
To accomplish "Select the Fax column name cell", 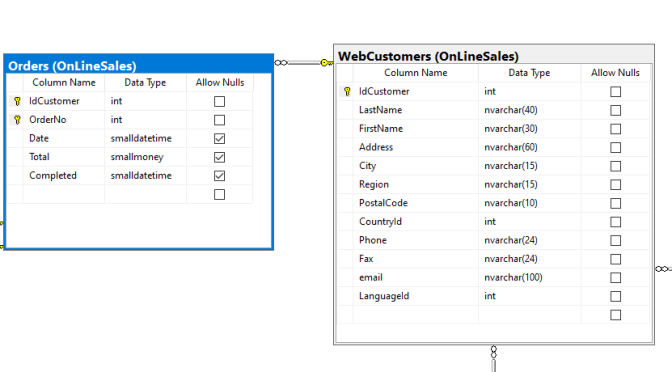I will point(416,259).
